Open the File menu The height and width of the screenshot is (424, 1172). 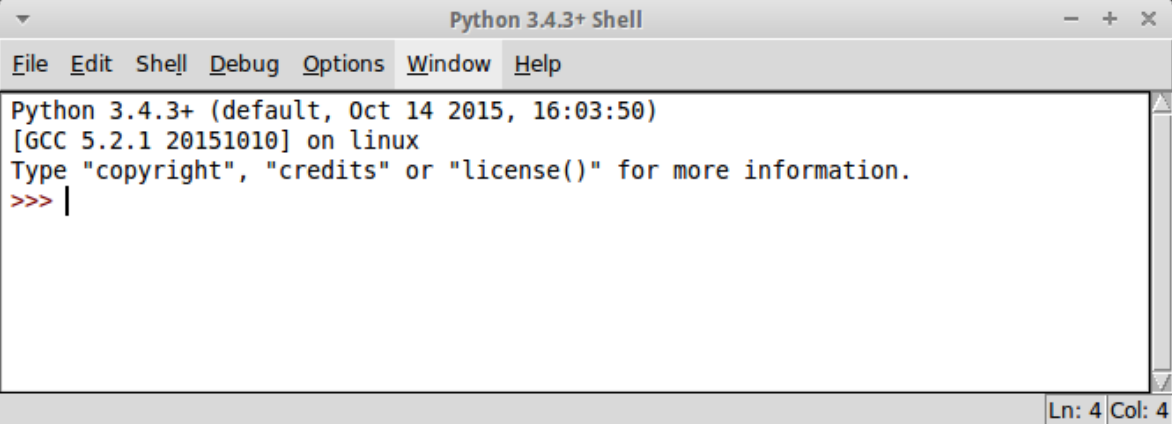click(31, 65)
